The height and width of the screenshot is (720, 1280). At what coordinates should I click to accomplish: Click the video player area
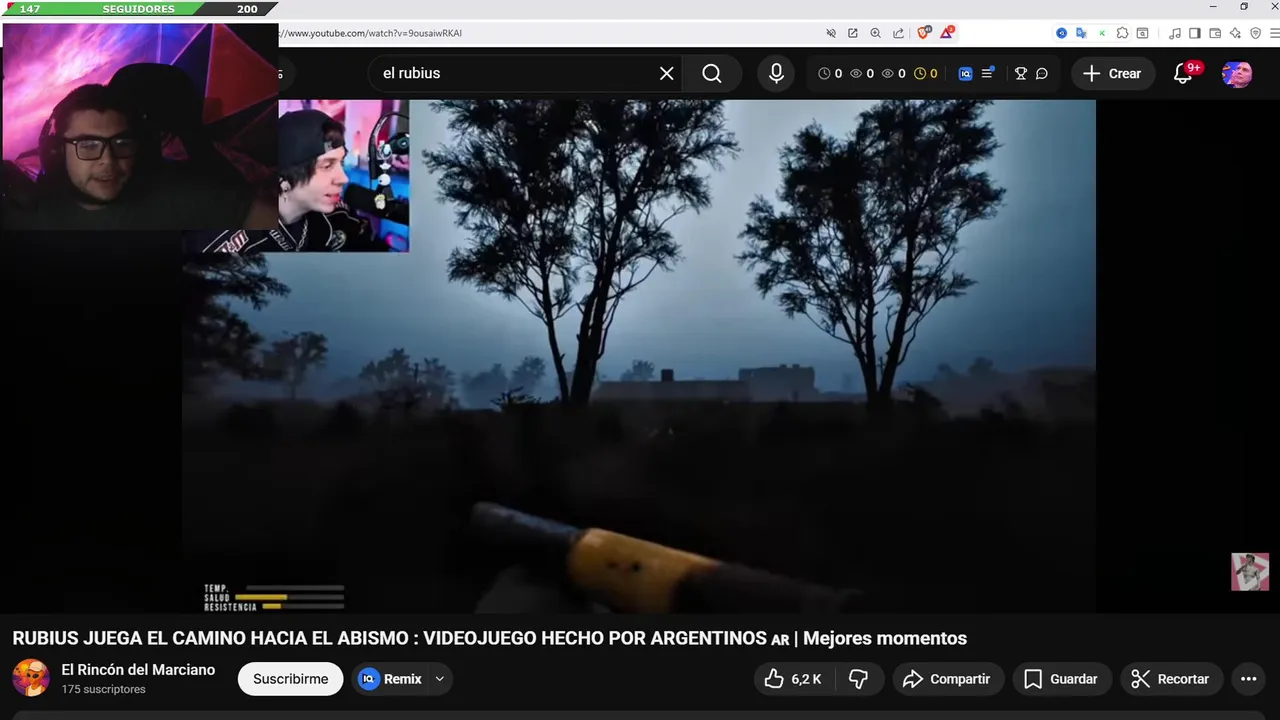click(x=638, y=355)
